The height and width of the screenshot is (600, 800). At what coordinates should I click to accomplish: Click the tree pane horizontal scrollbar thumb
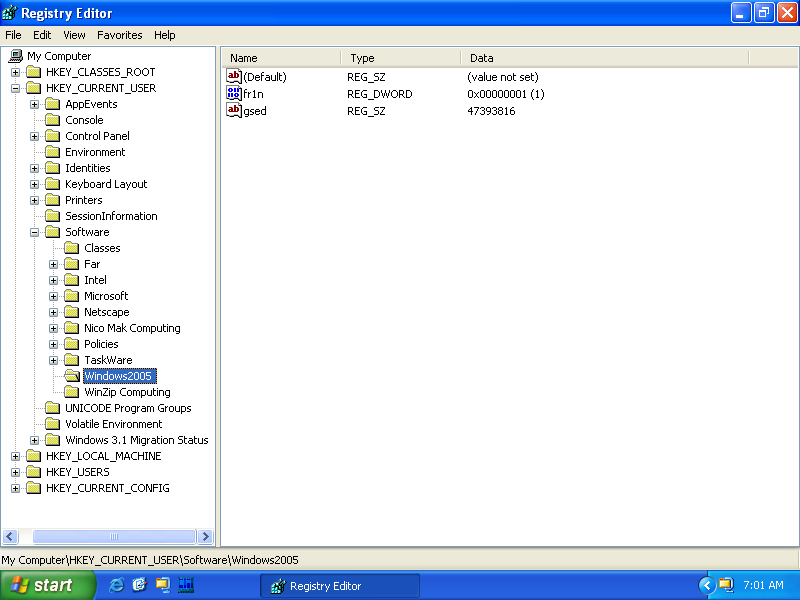click(x=114, y=536)
